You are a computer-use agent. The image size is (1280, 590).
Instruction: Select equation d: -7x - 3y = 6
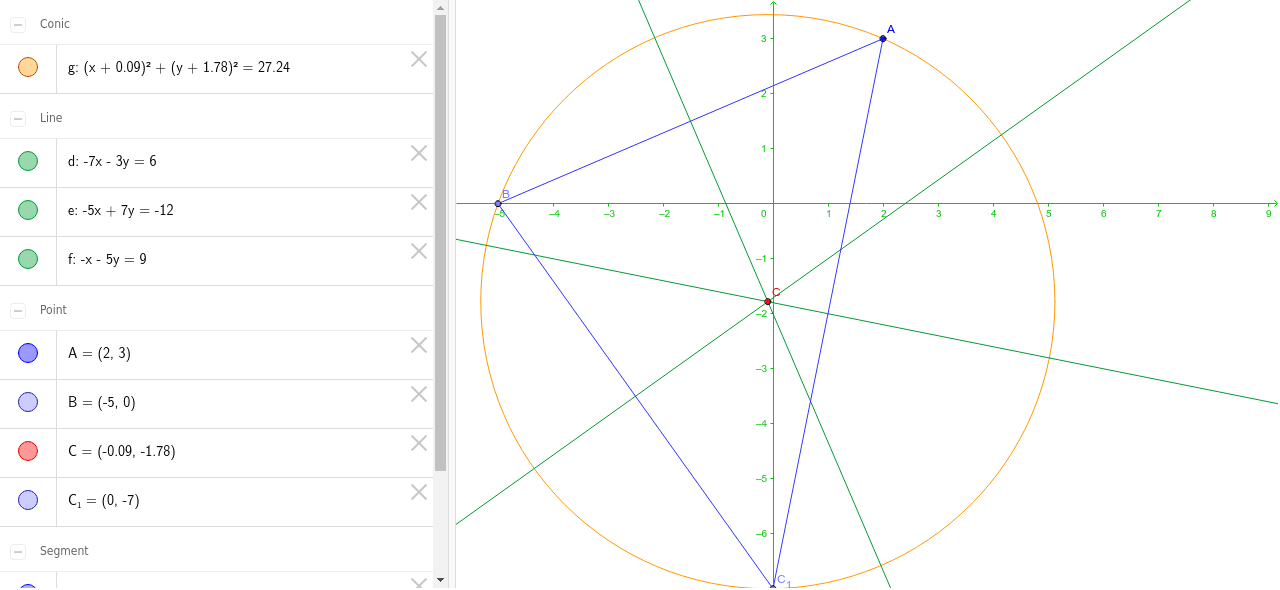click(x=112, y=161)
